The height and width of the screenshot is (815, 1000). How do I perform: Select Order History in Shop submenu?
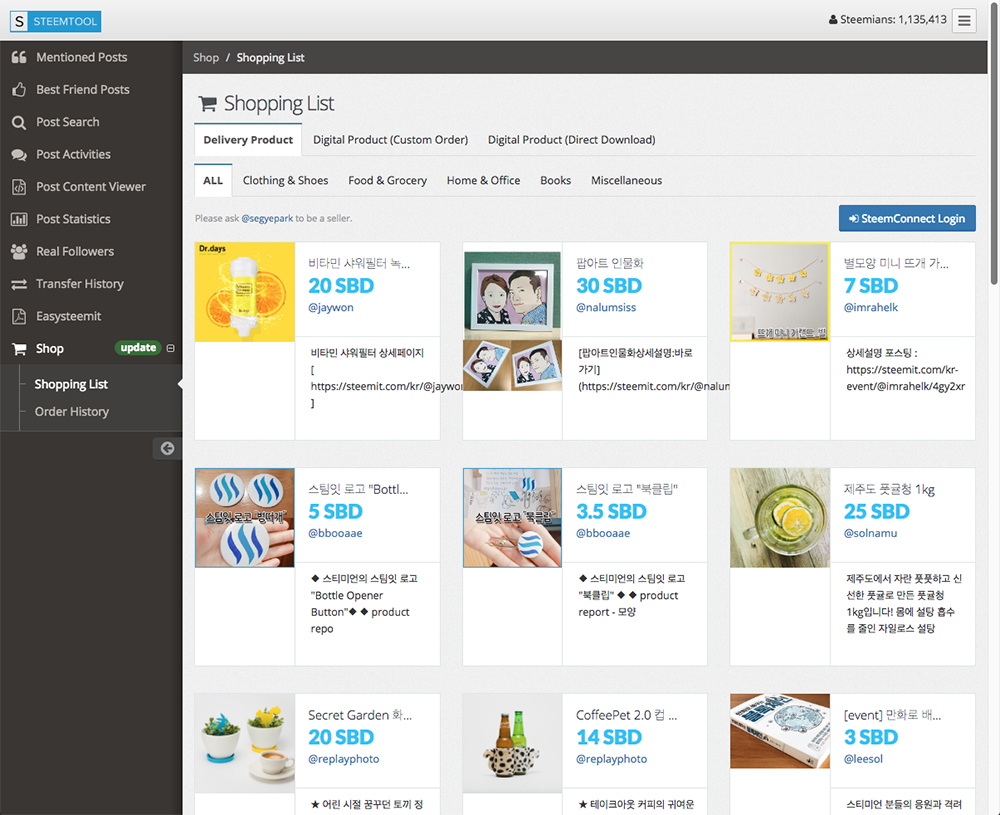point(71,412)
